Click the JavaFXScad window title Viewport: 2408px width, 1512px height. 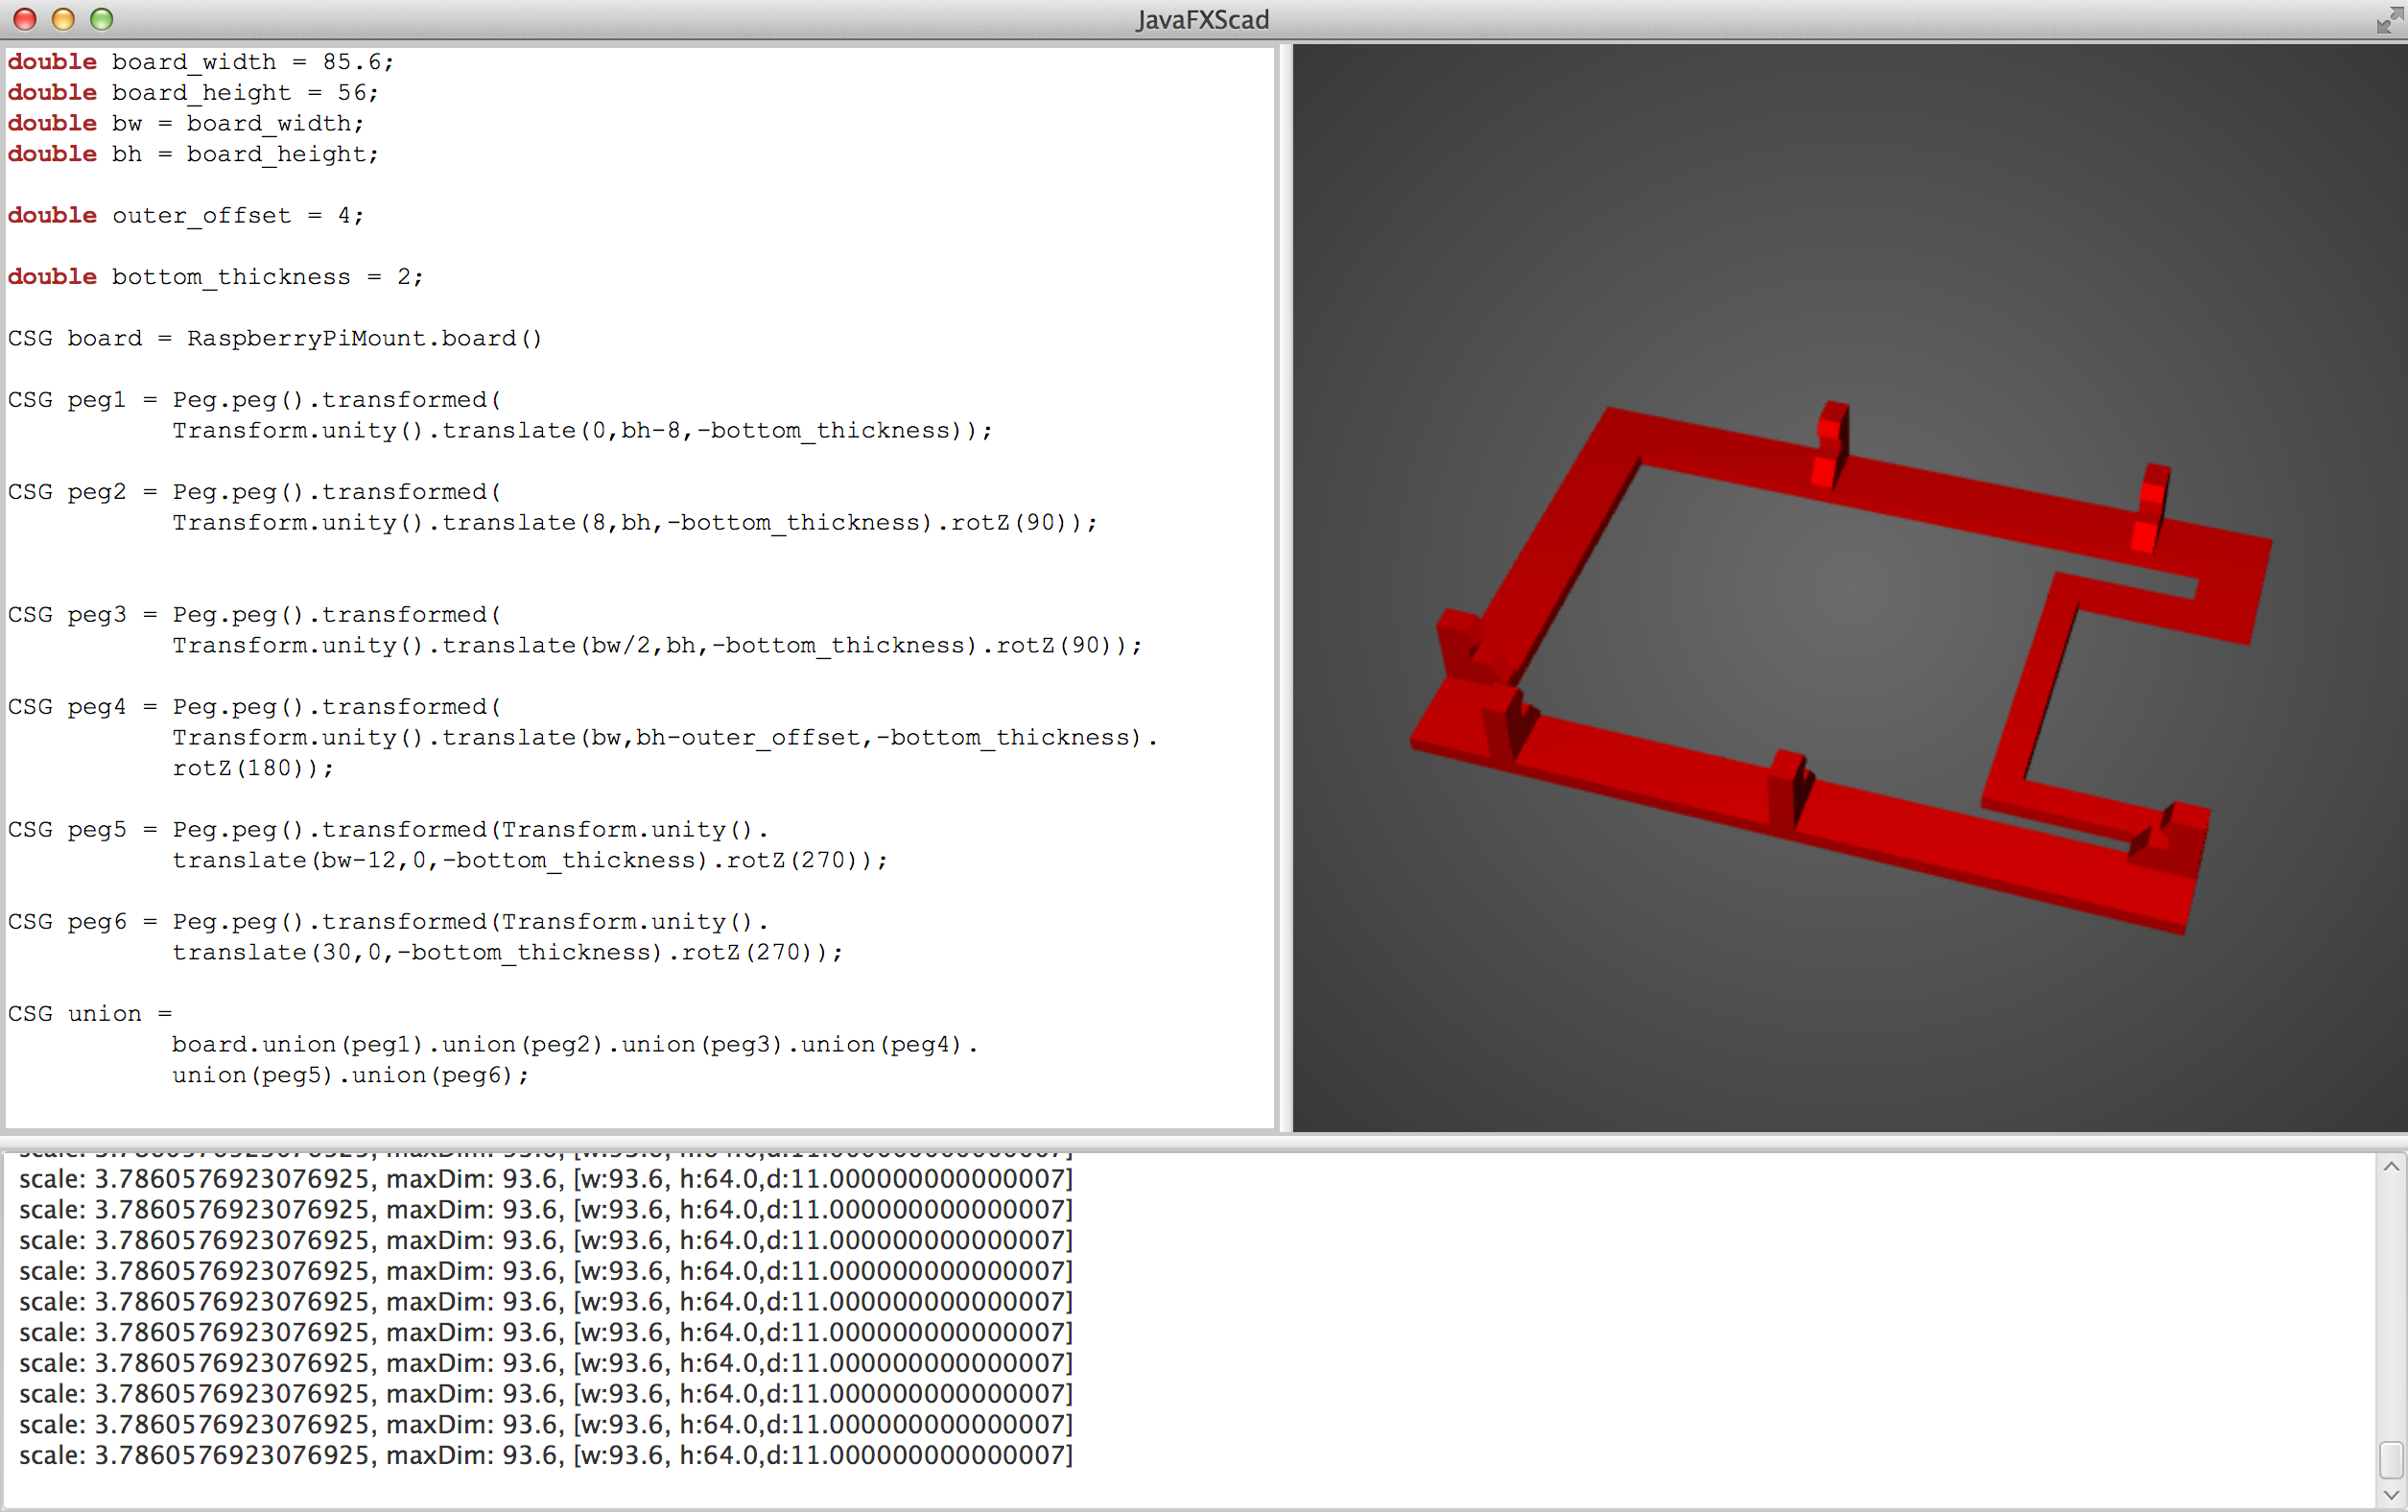(x=1202, y=19)
